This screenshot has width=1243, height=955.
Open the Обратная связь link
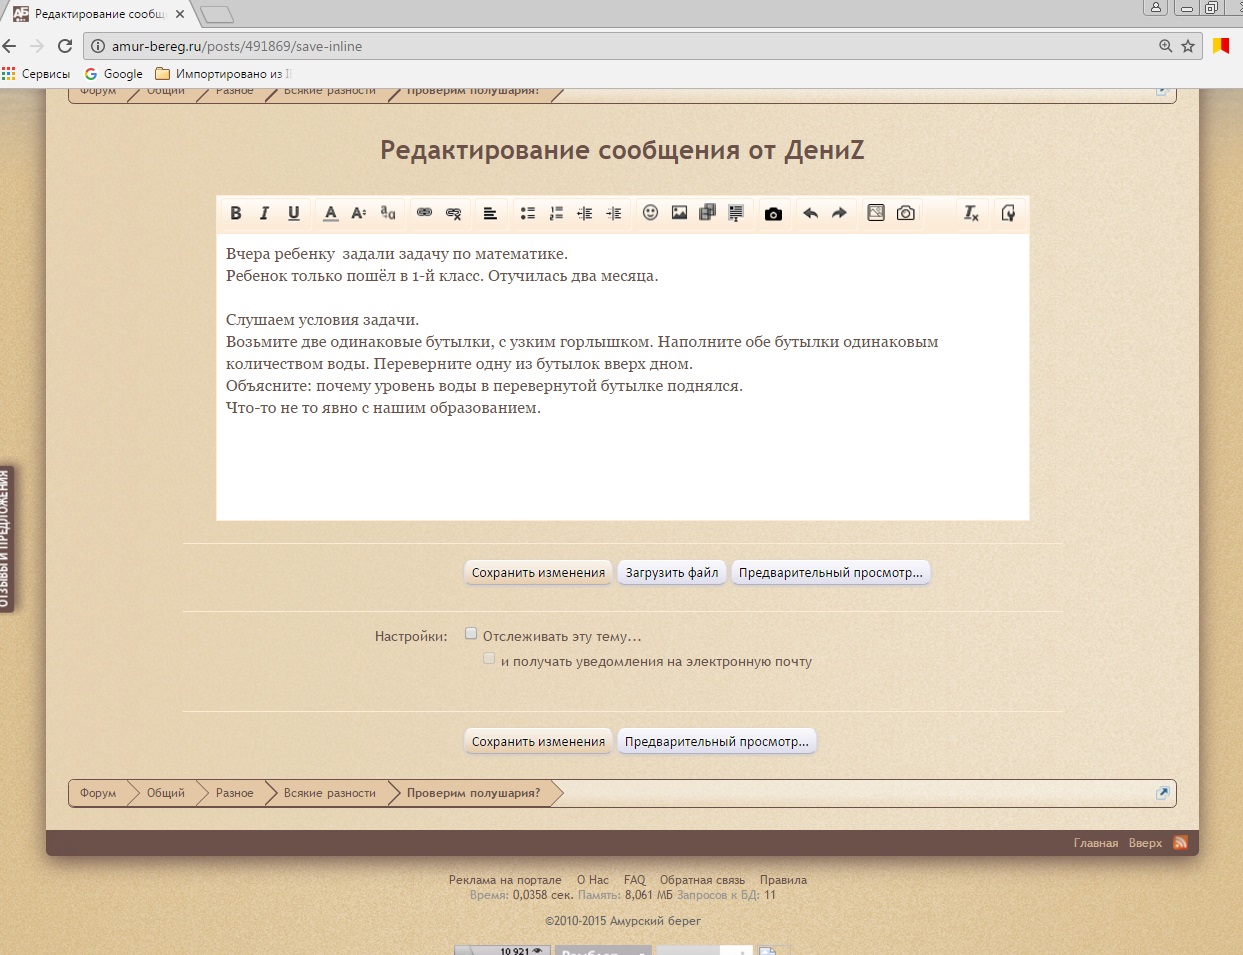point(702,880)
